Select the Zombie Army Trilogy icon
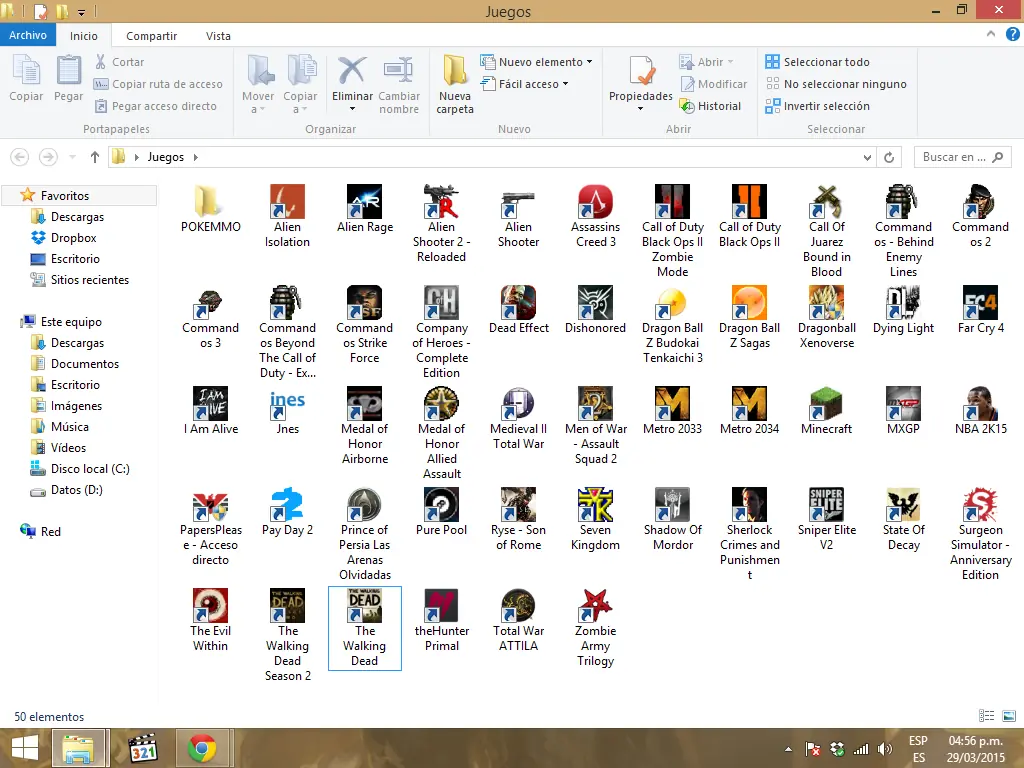Screen dimensions: 1024x768 [596, 628]
